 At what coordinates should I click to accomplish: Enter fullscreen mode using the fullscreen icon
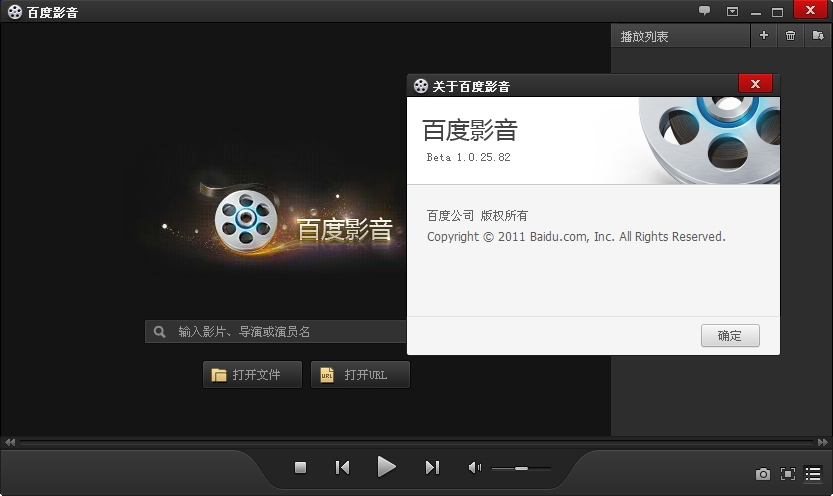pos(788,474)
